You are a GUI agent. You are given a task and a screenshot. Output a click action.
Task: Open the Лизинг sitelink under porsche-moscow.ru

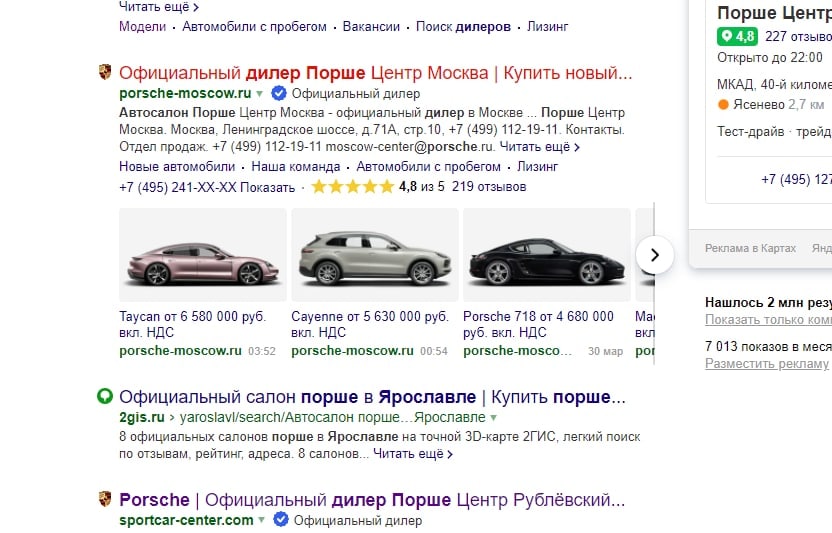point(538,167)
